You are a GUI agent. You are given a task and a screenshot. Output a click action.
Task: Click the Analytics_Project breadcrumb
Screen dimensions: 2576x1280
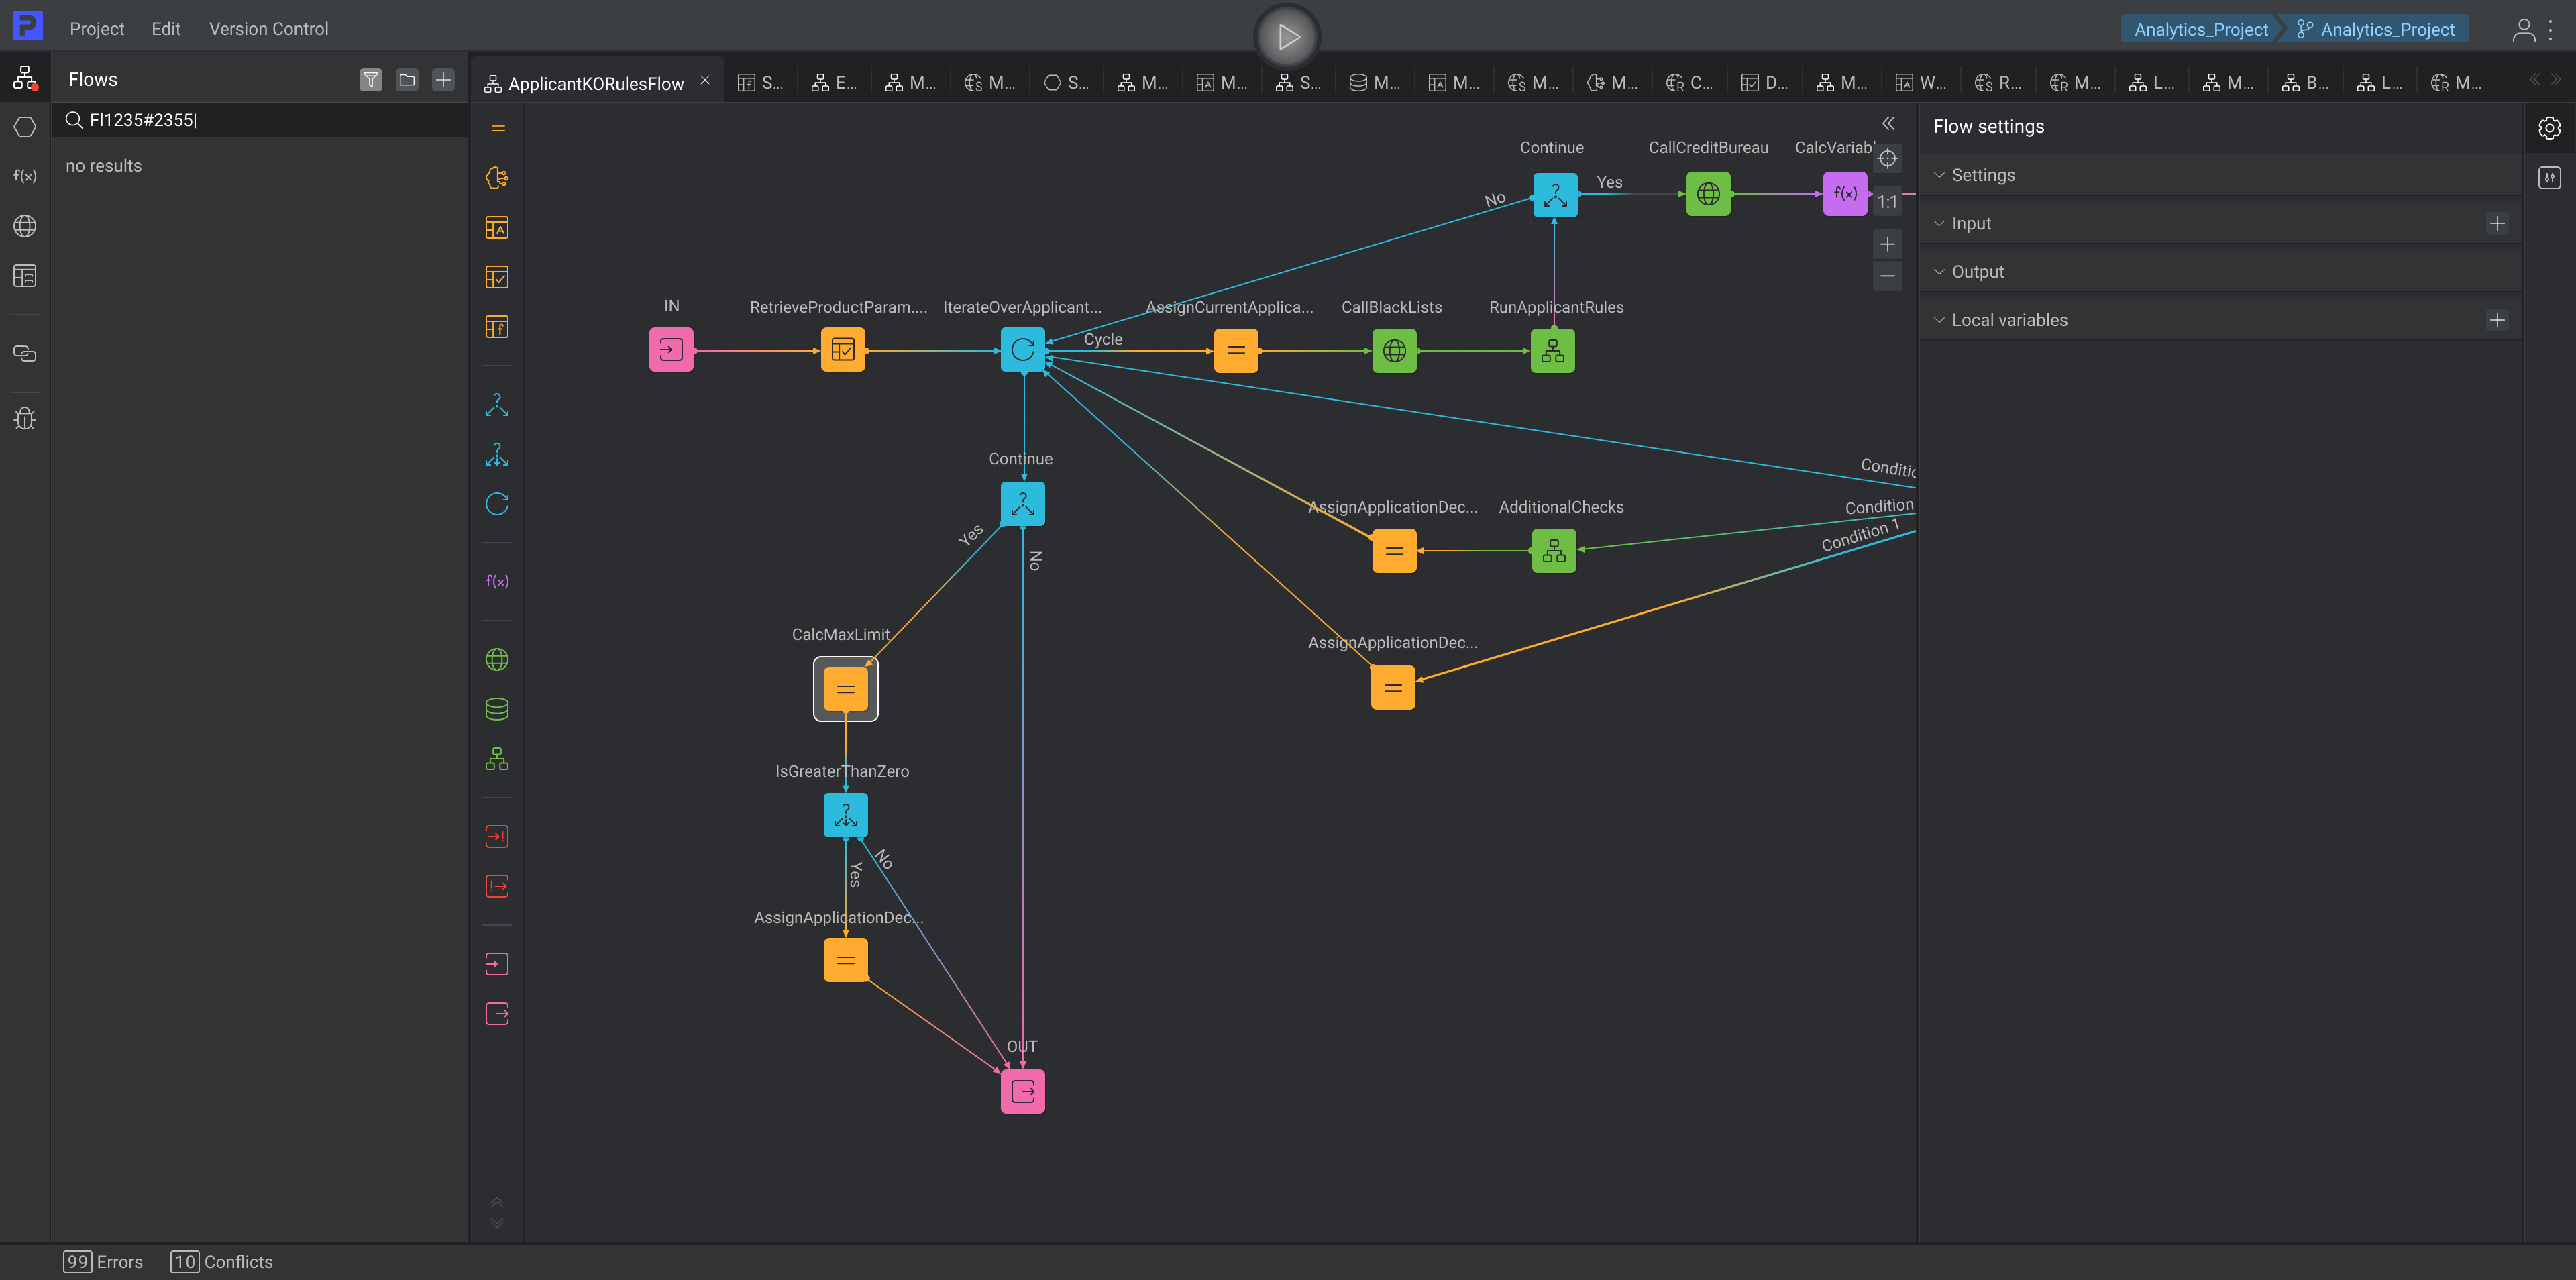(2200, 29)
